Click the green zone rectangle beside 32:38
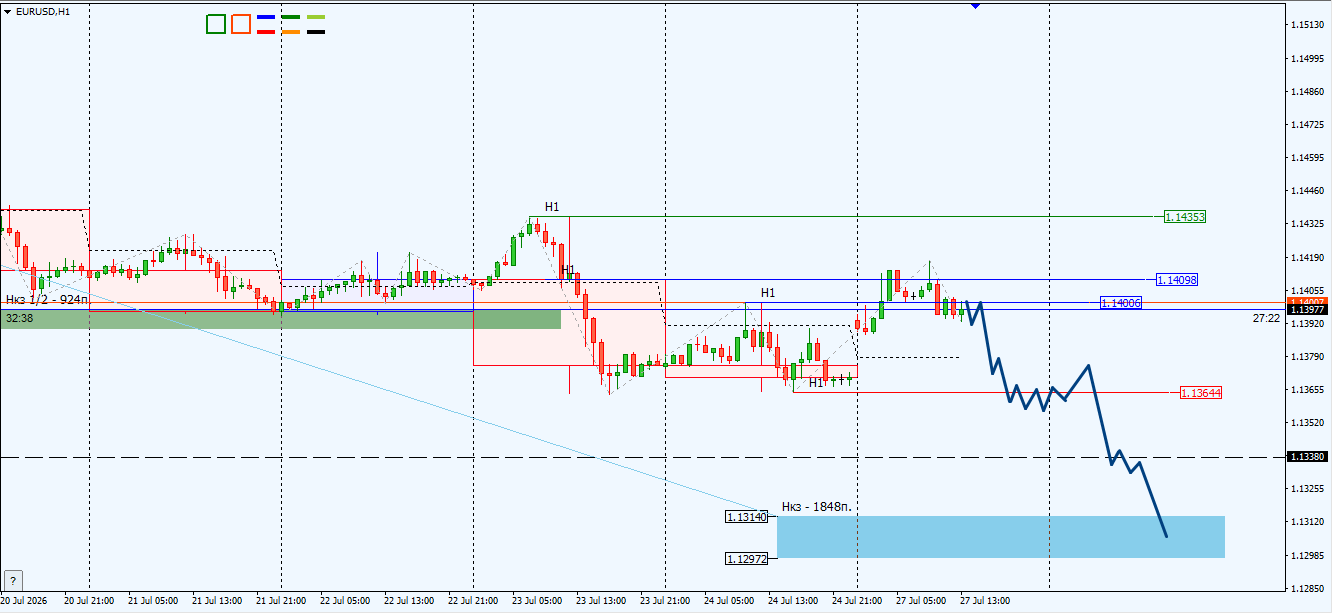The height and width of the screenshot is (614, 1332). (x=281, y=319)
